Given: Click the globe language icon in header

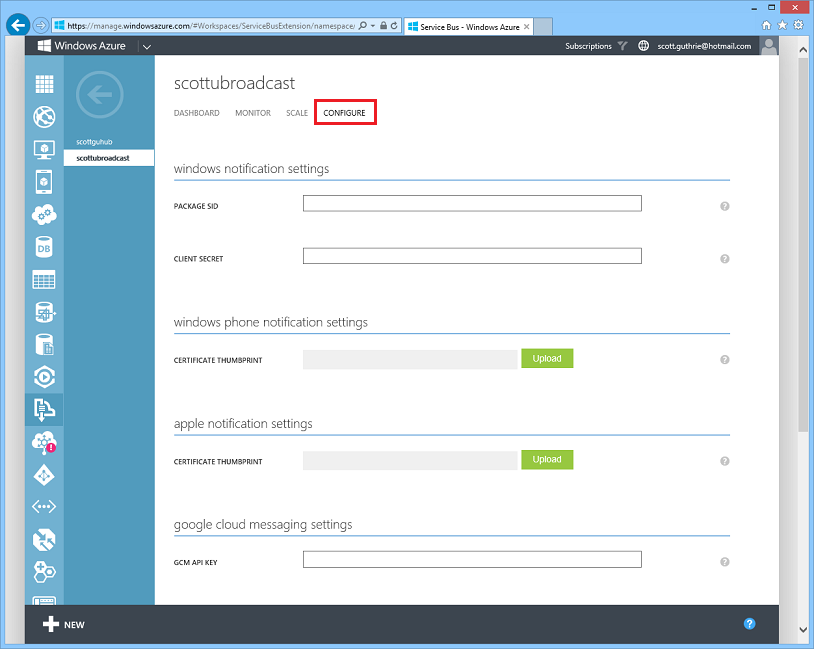Looking at the screenshot, I should (x=643, y=46).
